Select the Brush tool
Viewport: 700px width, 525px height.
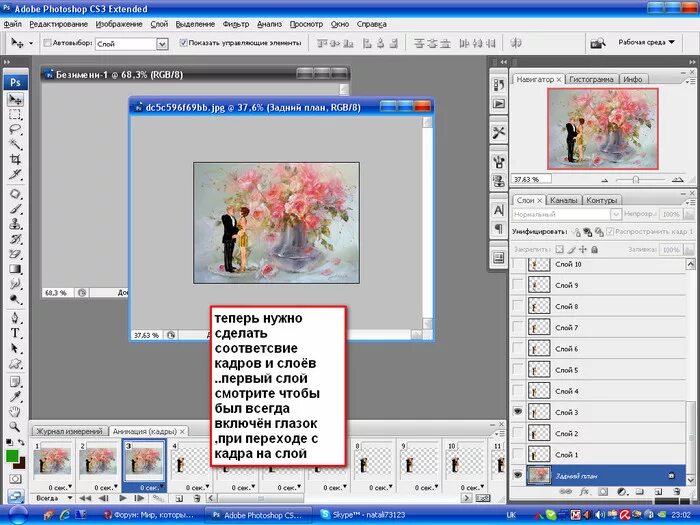point(15,209)
